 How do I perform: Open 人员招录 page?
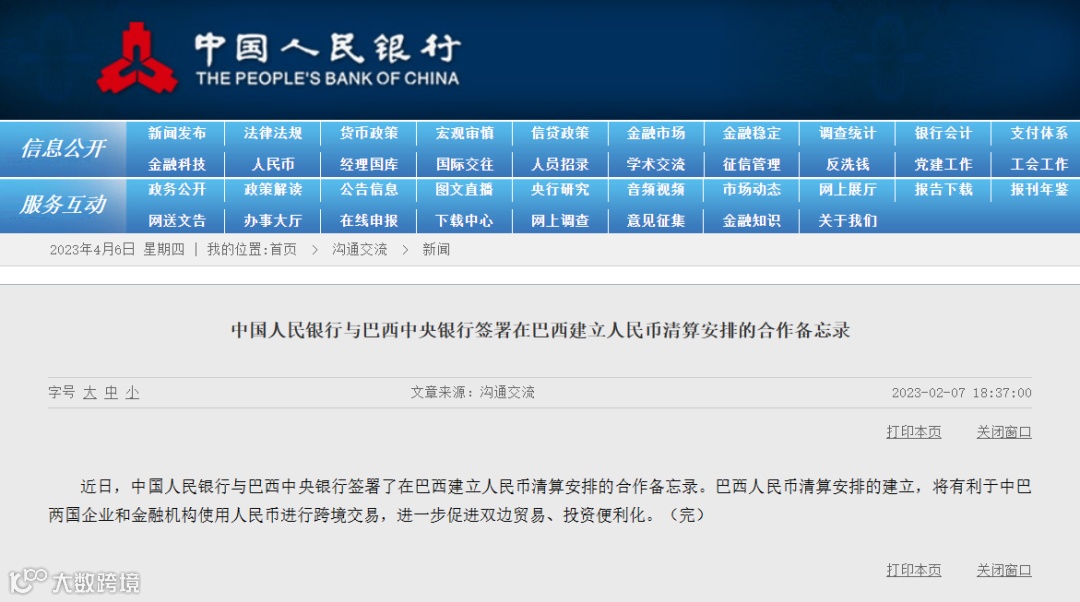560,165
